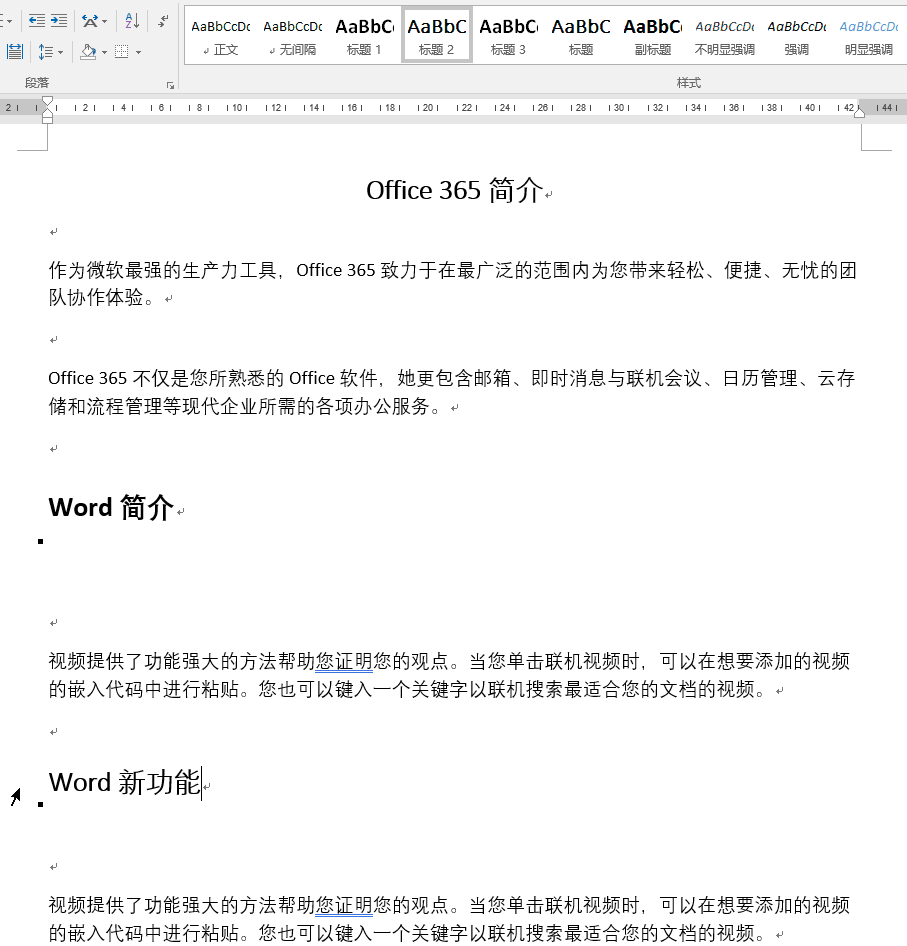Select the highlighted 标题 2 style
Image resolution: width=907 pixels, height=946 pixels.
(437, 35)
